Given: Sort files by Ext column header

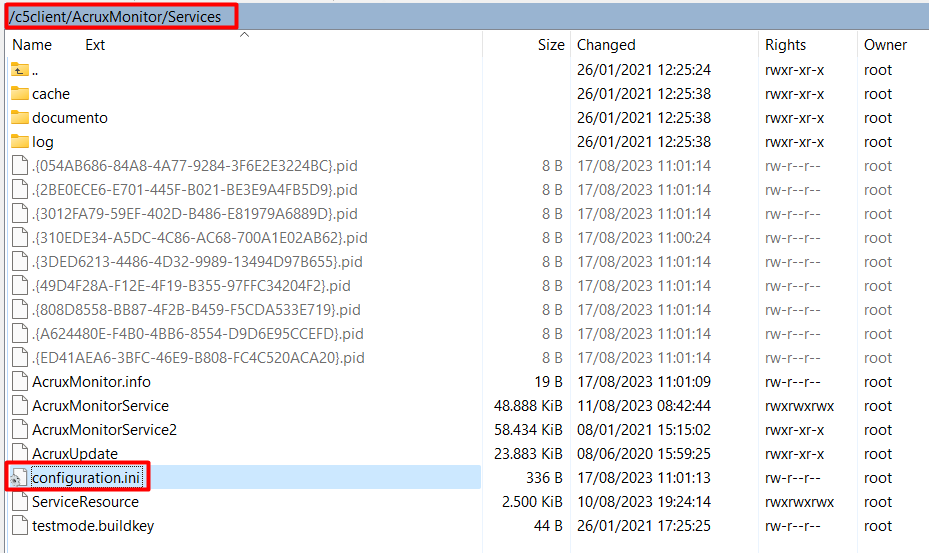Looking at the screenshot, I should (95, 45).
